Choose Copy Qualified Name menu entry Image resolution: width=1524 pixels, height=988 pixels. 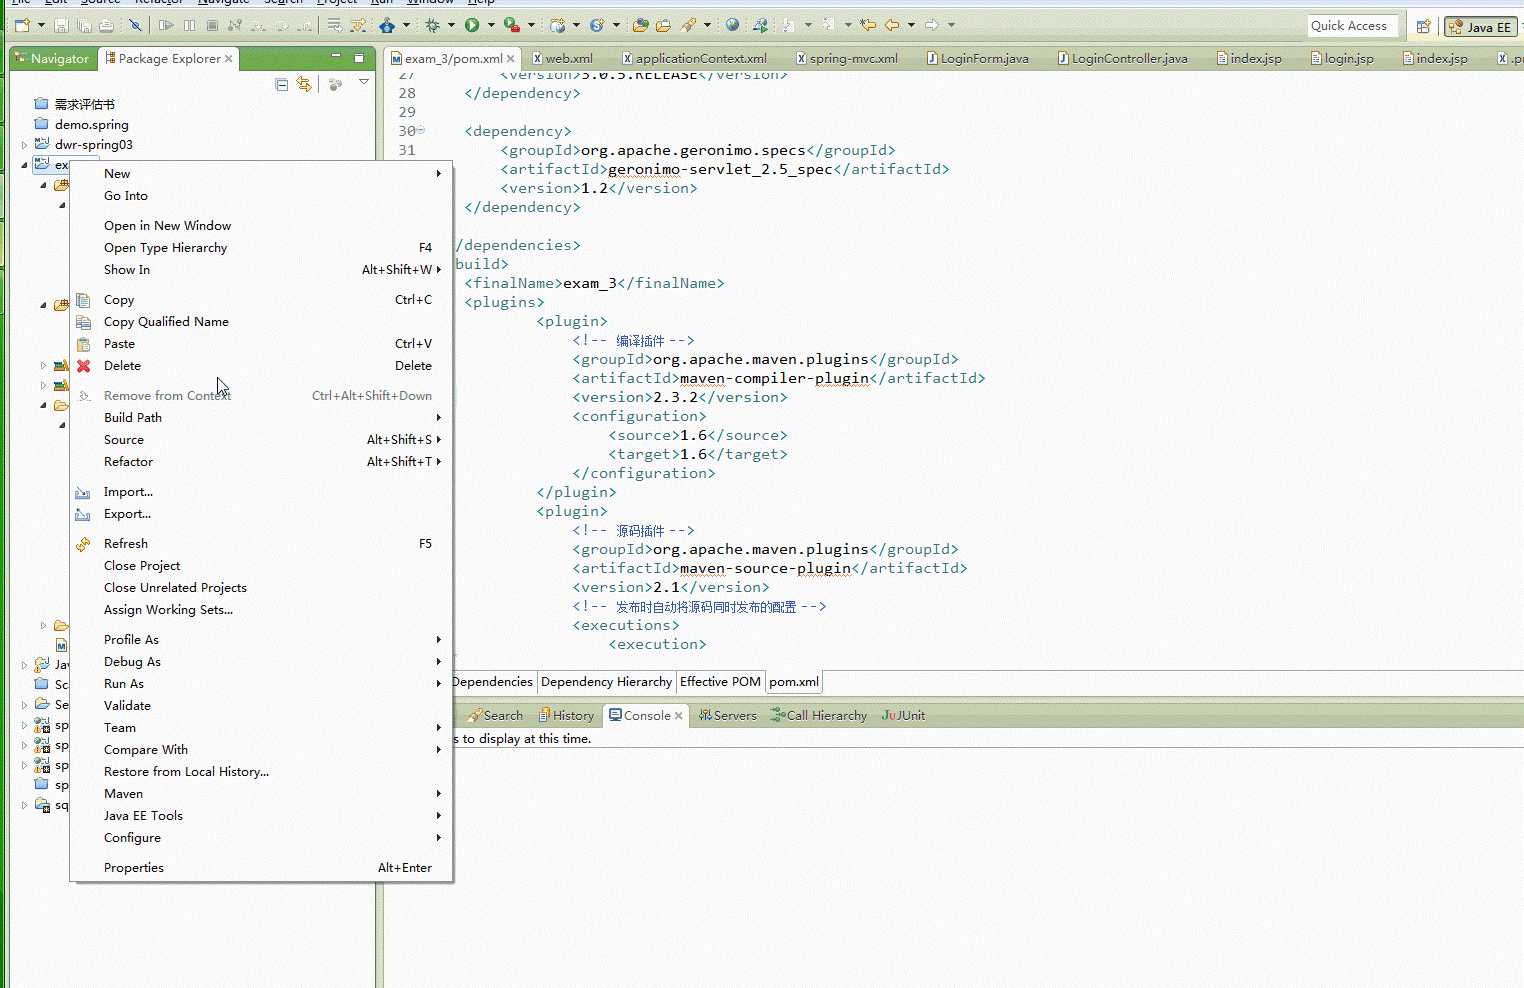(261, 322)
